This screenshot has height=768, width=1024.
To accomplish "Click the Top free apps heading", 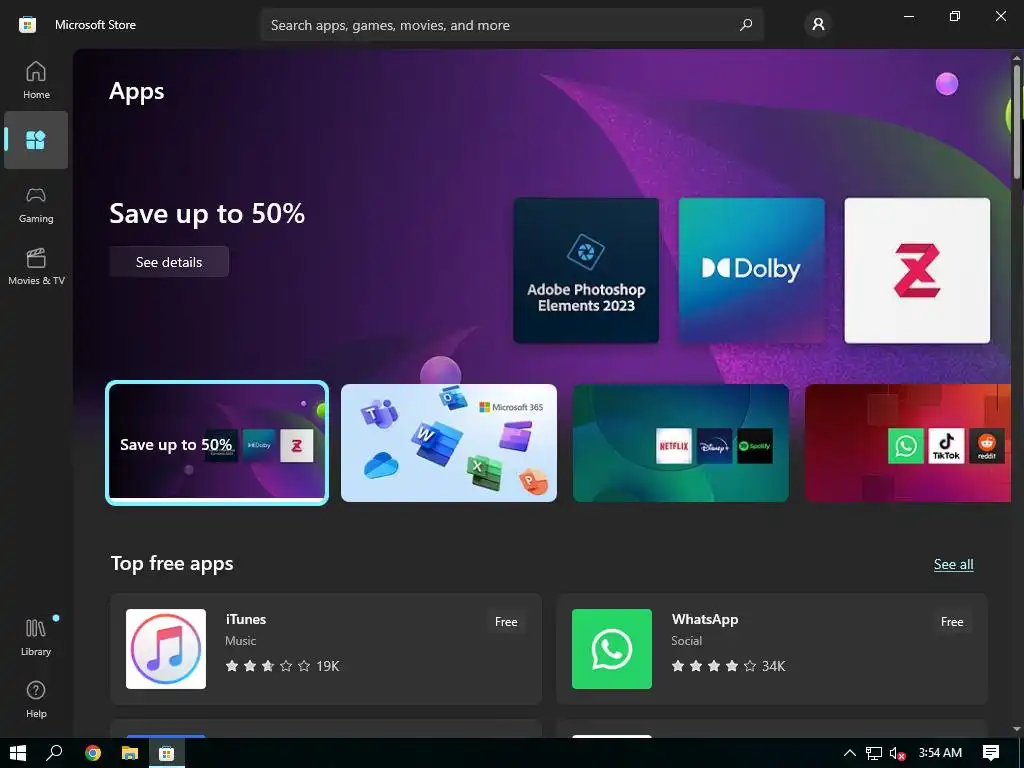I will pos(172,563).
